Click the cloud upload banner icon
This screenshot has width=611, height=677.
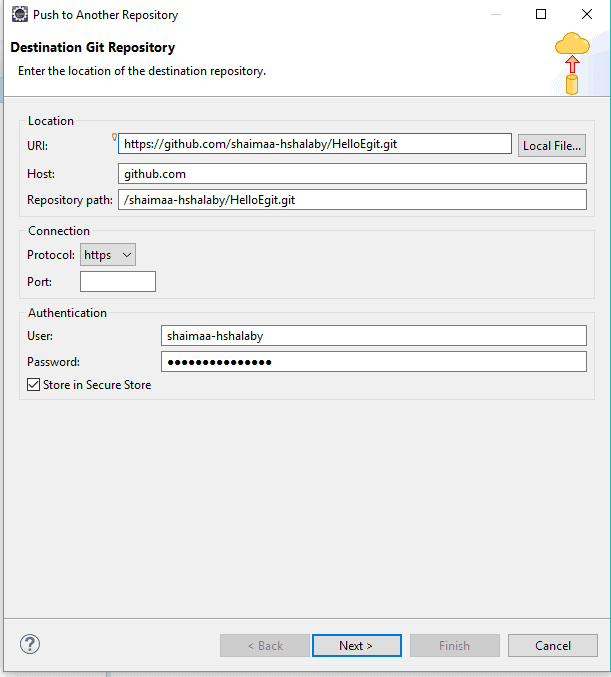(x=572, y=62)
